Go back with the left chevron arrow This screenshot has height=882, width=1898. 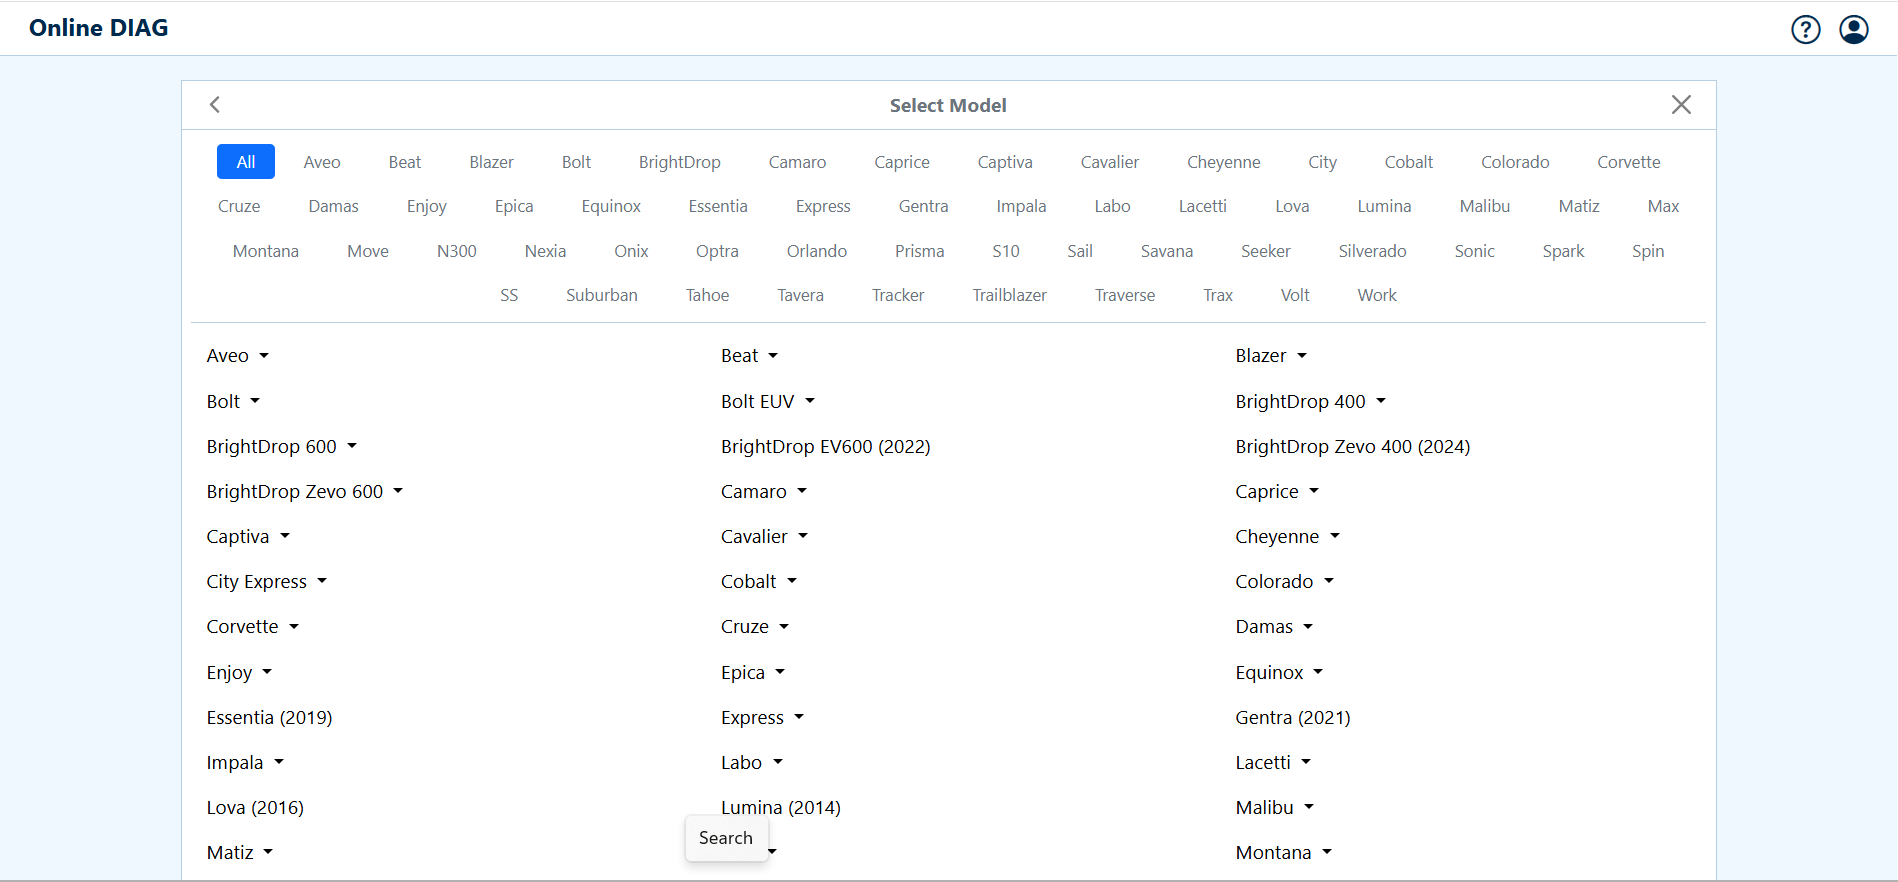pos(214,105)
